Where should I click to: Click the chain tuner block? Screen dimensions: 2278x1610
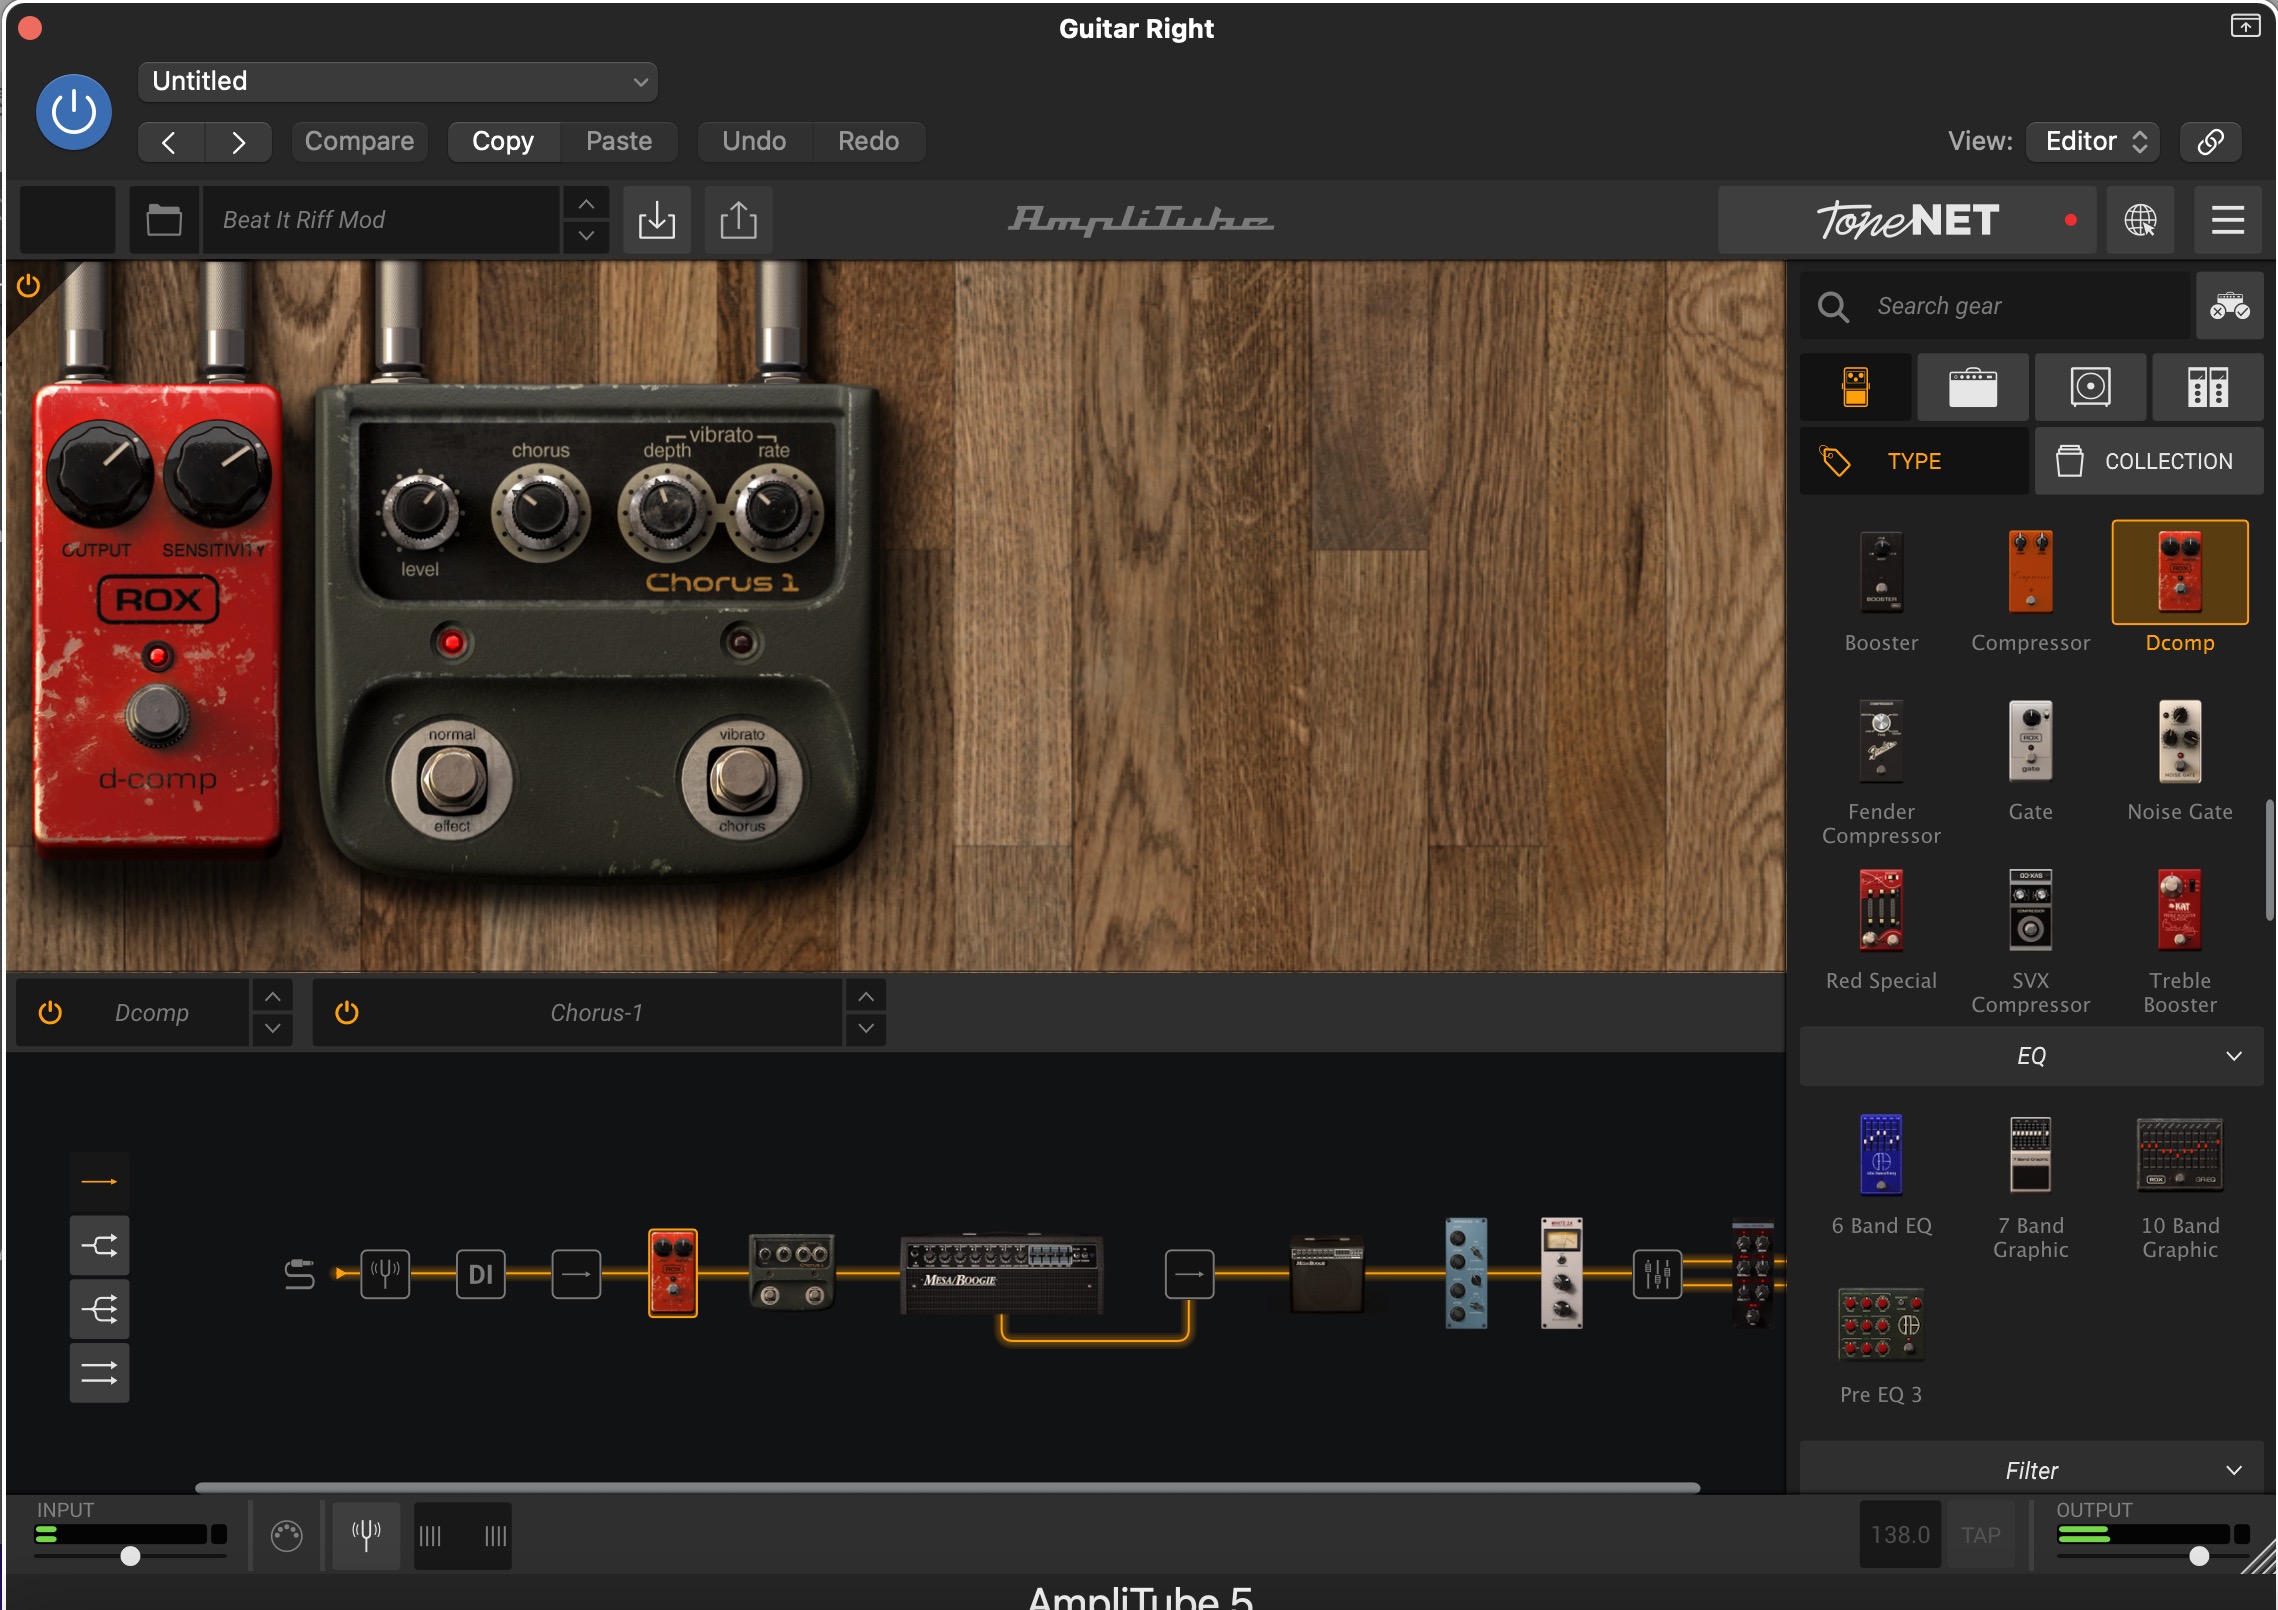point(385,1274)
